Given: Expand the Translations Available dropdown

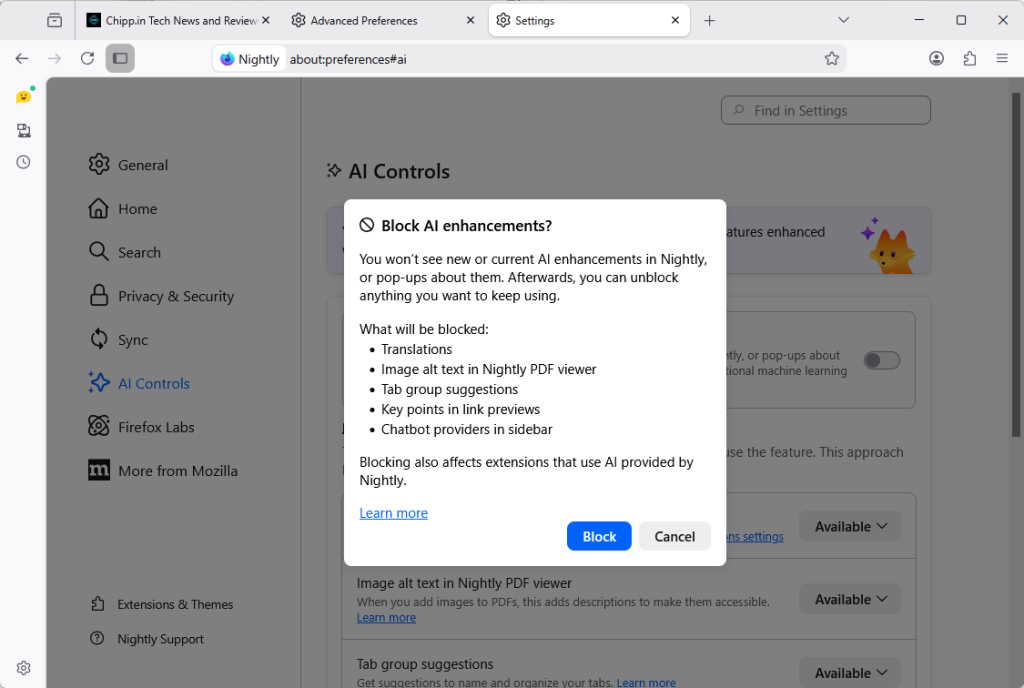Looking at the screenshot, I should tap(849, 526).
